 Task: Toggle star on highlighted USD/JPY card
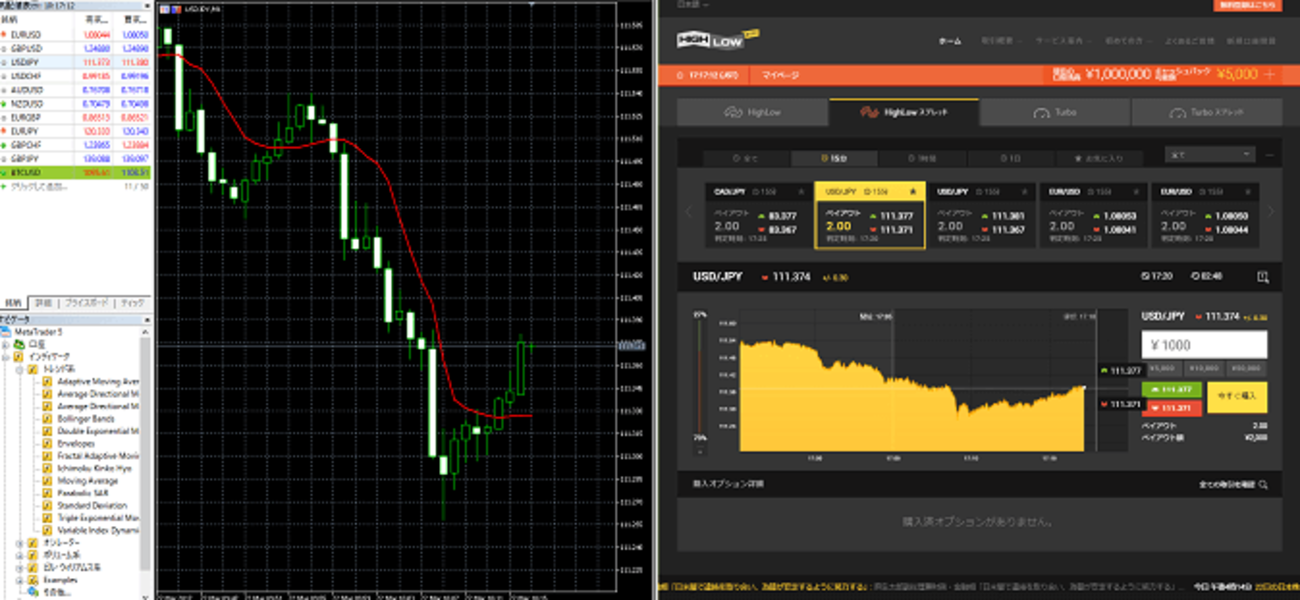tap(912, 191)
